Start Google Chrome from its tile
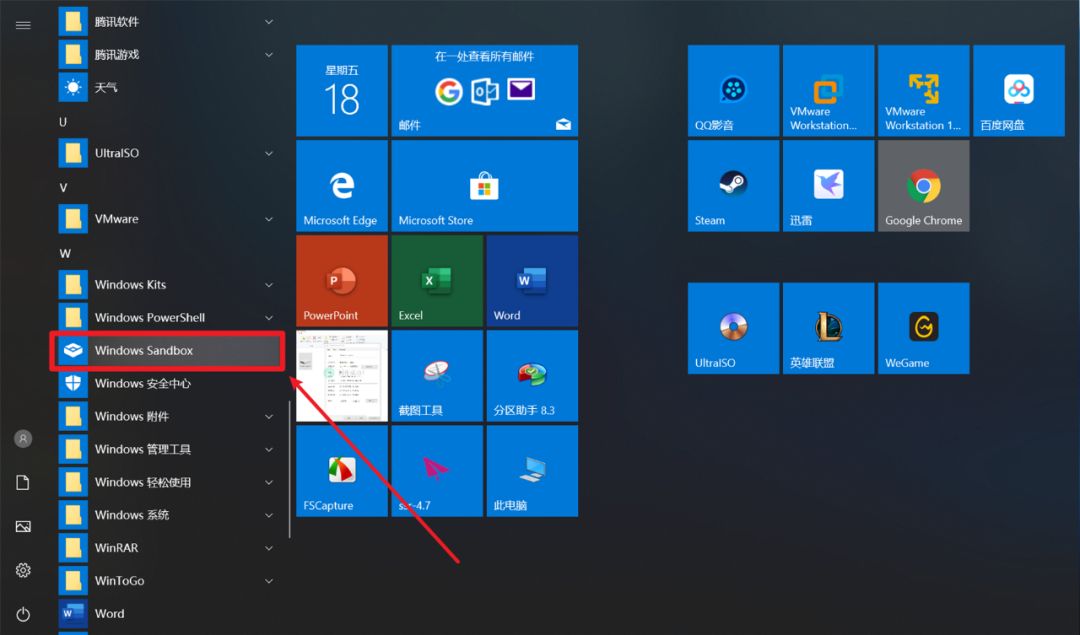The height and width of the screenshot is (635, 1080). (x=923, y=185)
